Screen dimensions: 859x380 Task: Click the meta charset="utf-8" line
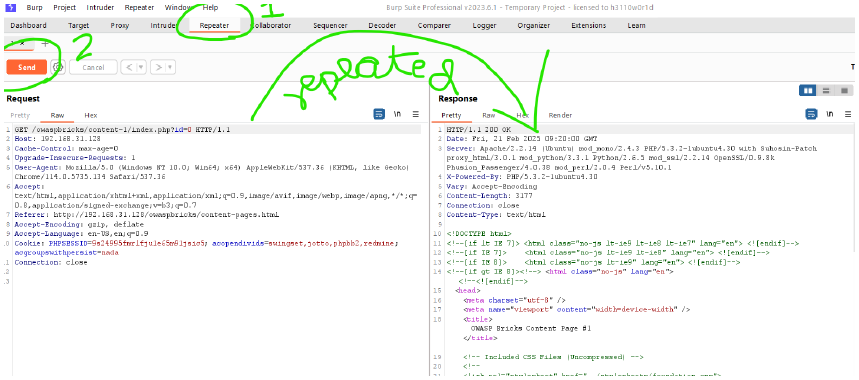tap(514, 300)
